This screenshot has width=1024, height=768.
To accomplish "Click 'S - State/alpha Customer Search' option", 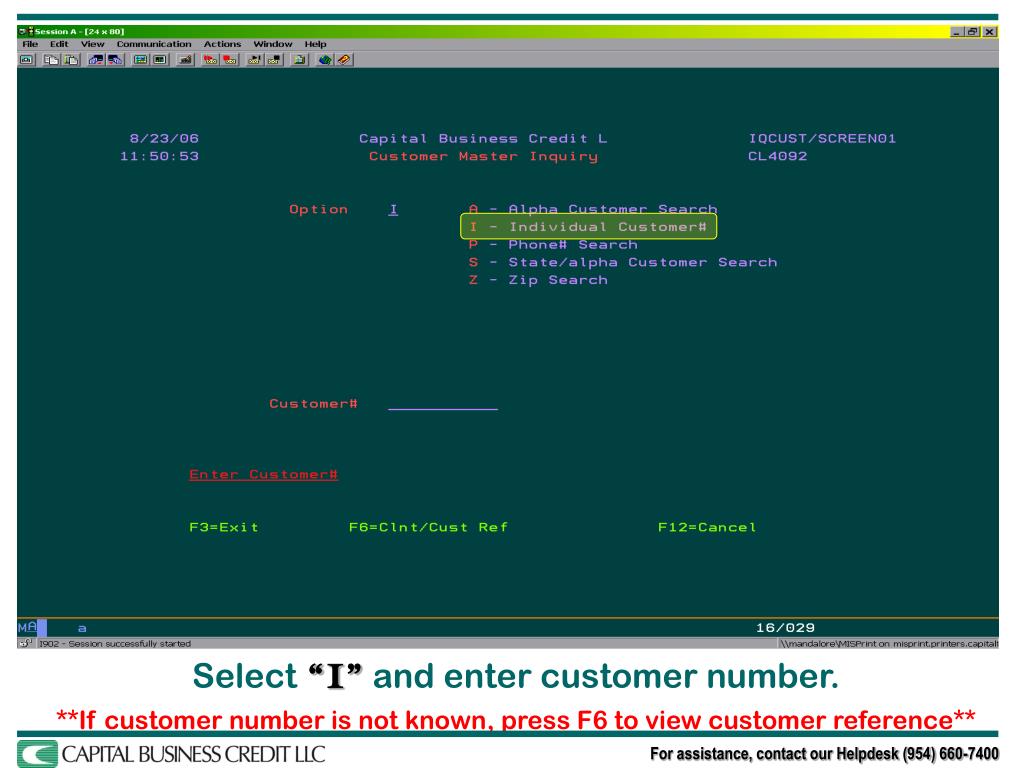I will tap(623, 262).
